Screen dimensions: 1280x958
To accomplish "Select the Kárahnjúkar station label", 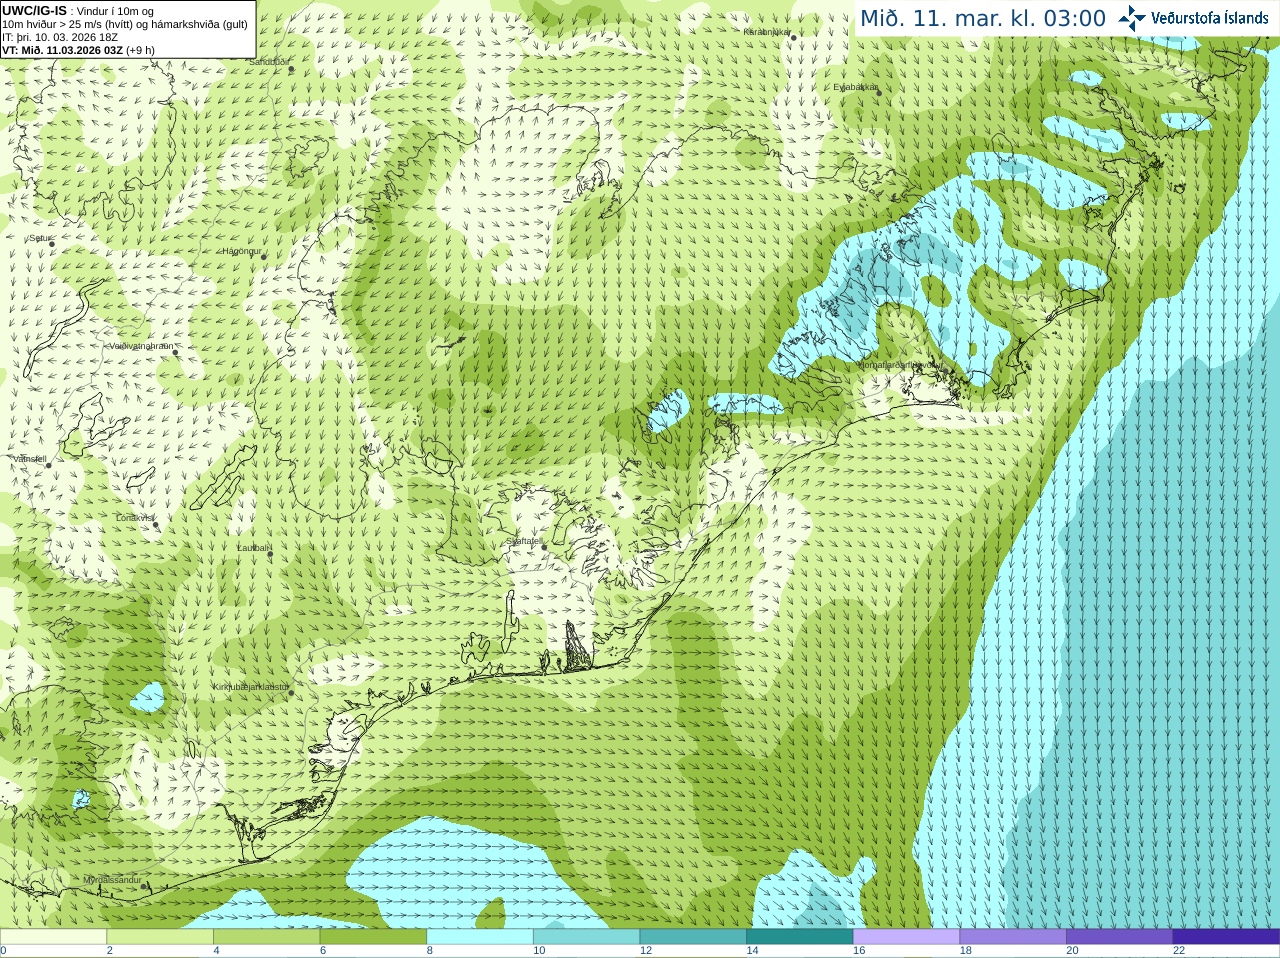I will 768,32.
